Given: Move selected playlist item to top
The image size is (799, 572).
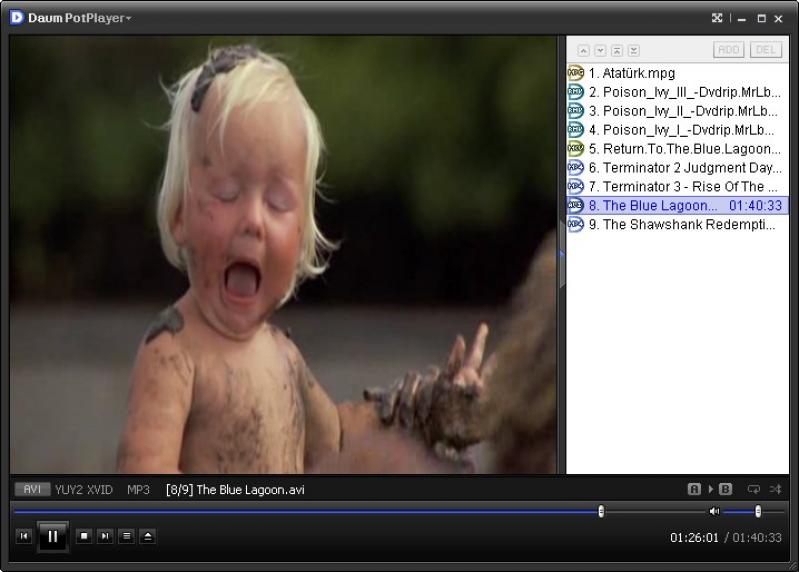Looking at the screenshot, I should pyautogui.click(x=617, y=50).
